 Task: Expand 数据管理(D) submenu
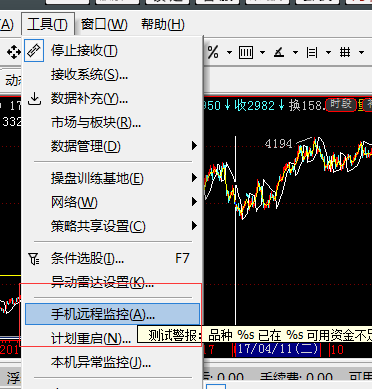point(112,146)
